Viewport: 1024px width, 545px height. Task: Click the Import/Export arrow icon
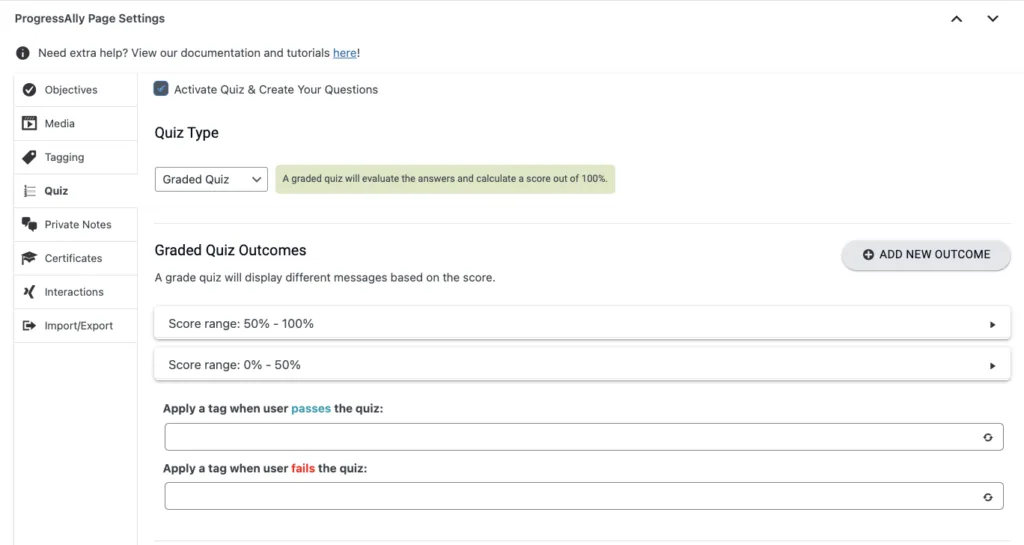pos(29,326)
